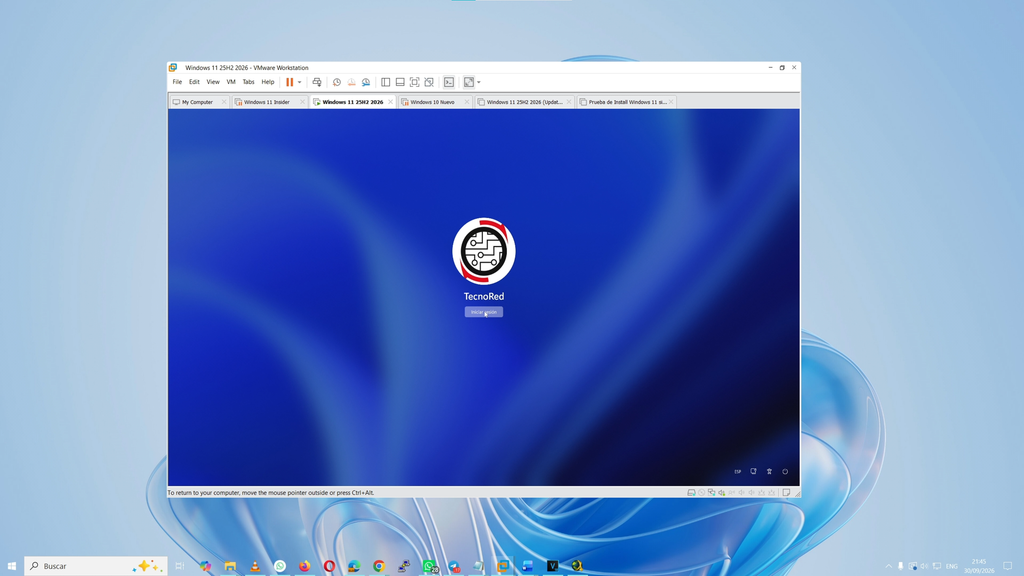
Task: Open Copilot from the taskbar
Action: (206, 566)
